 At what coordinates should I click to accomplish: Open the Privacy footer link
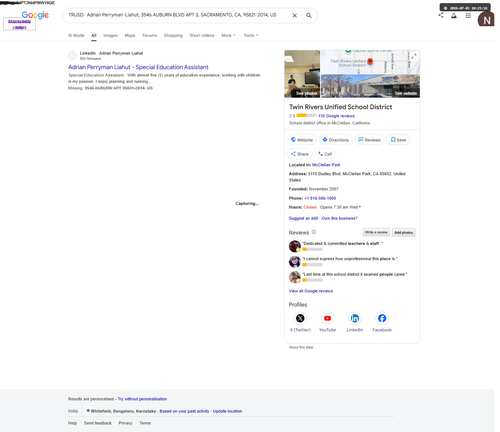125,423
